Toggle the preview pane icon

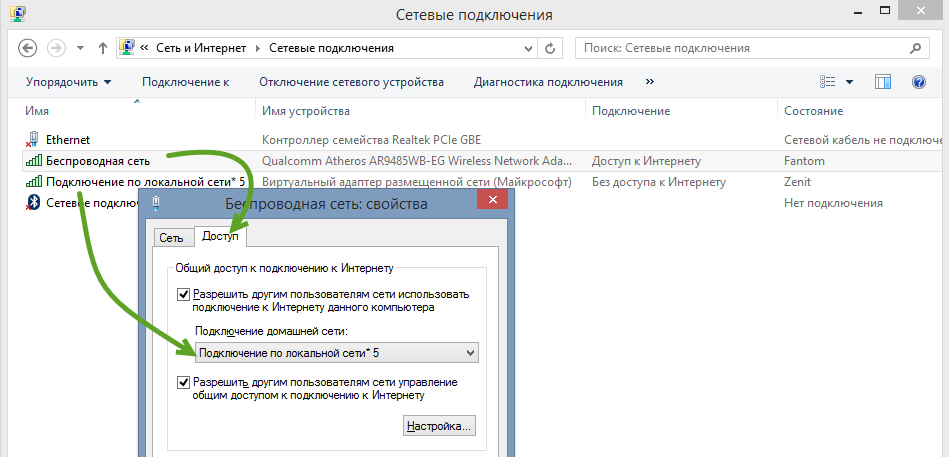[x=883, y=82]
